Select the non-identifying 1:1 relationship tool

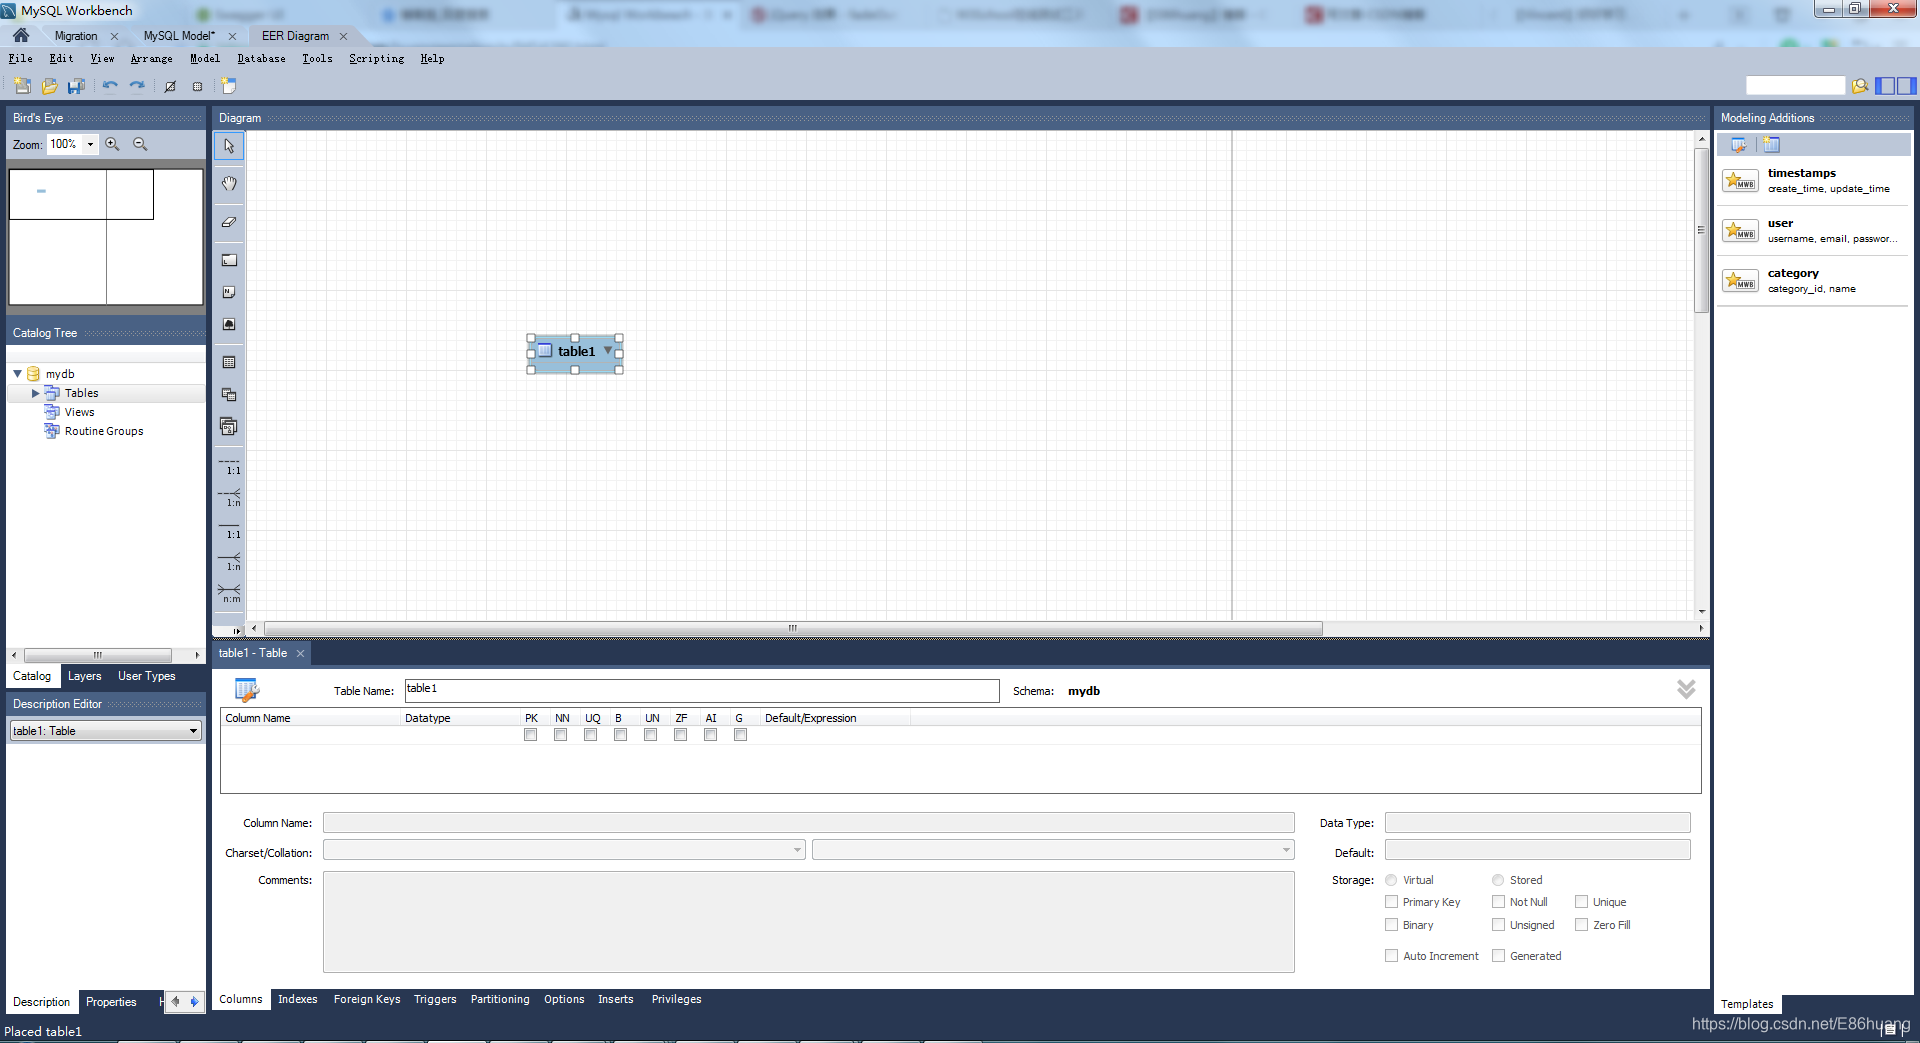point(230,466)
